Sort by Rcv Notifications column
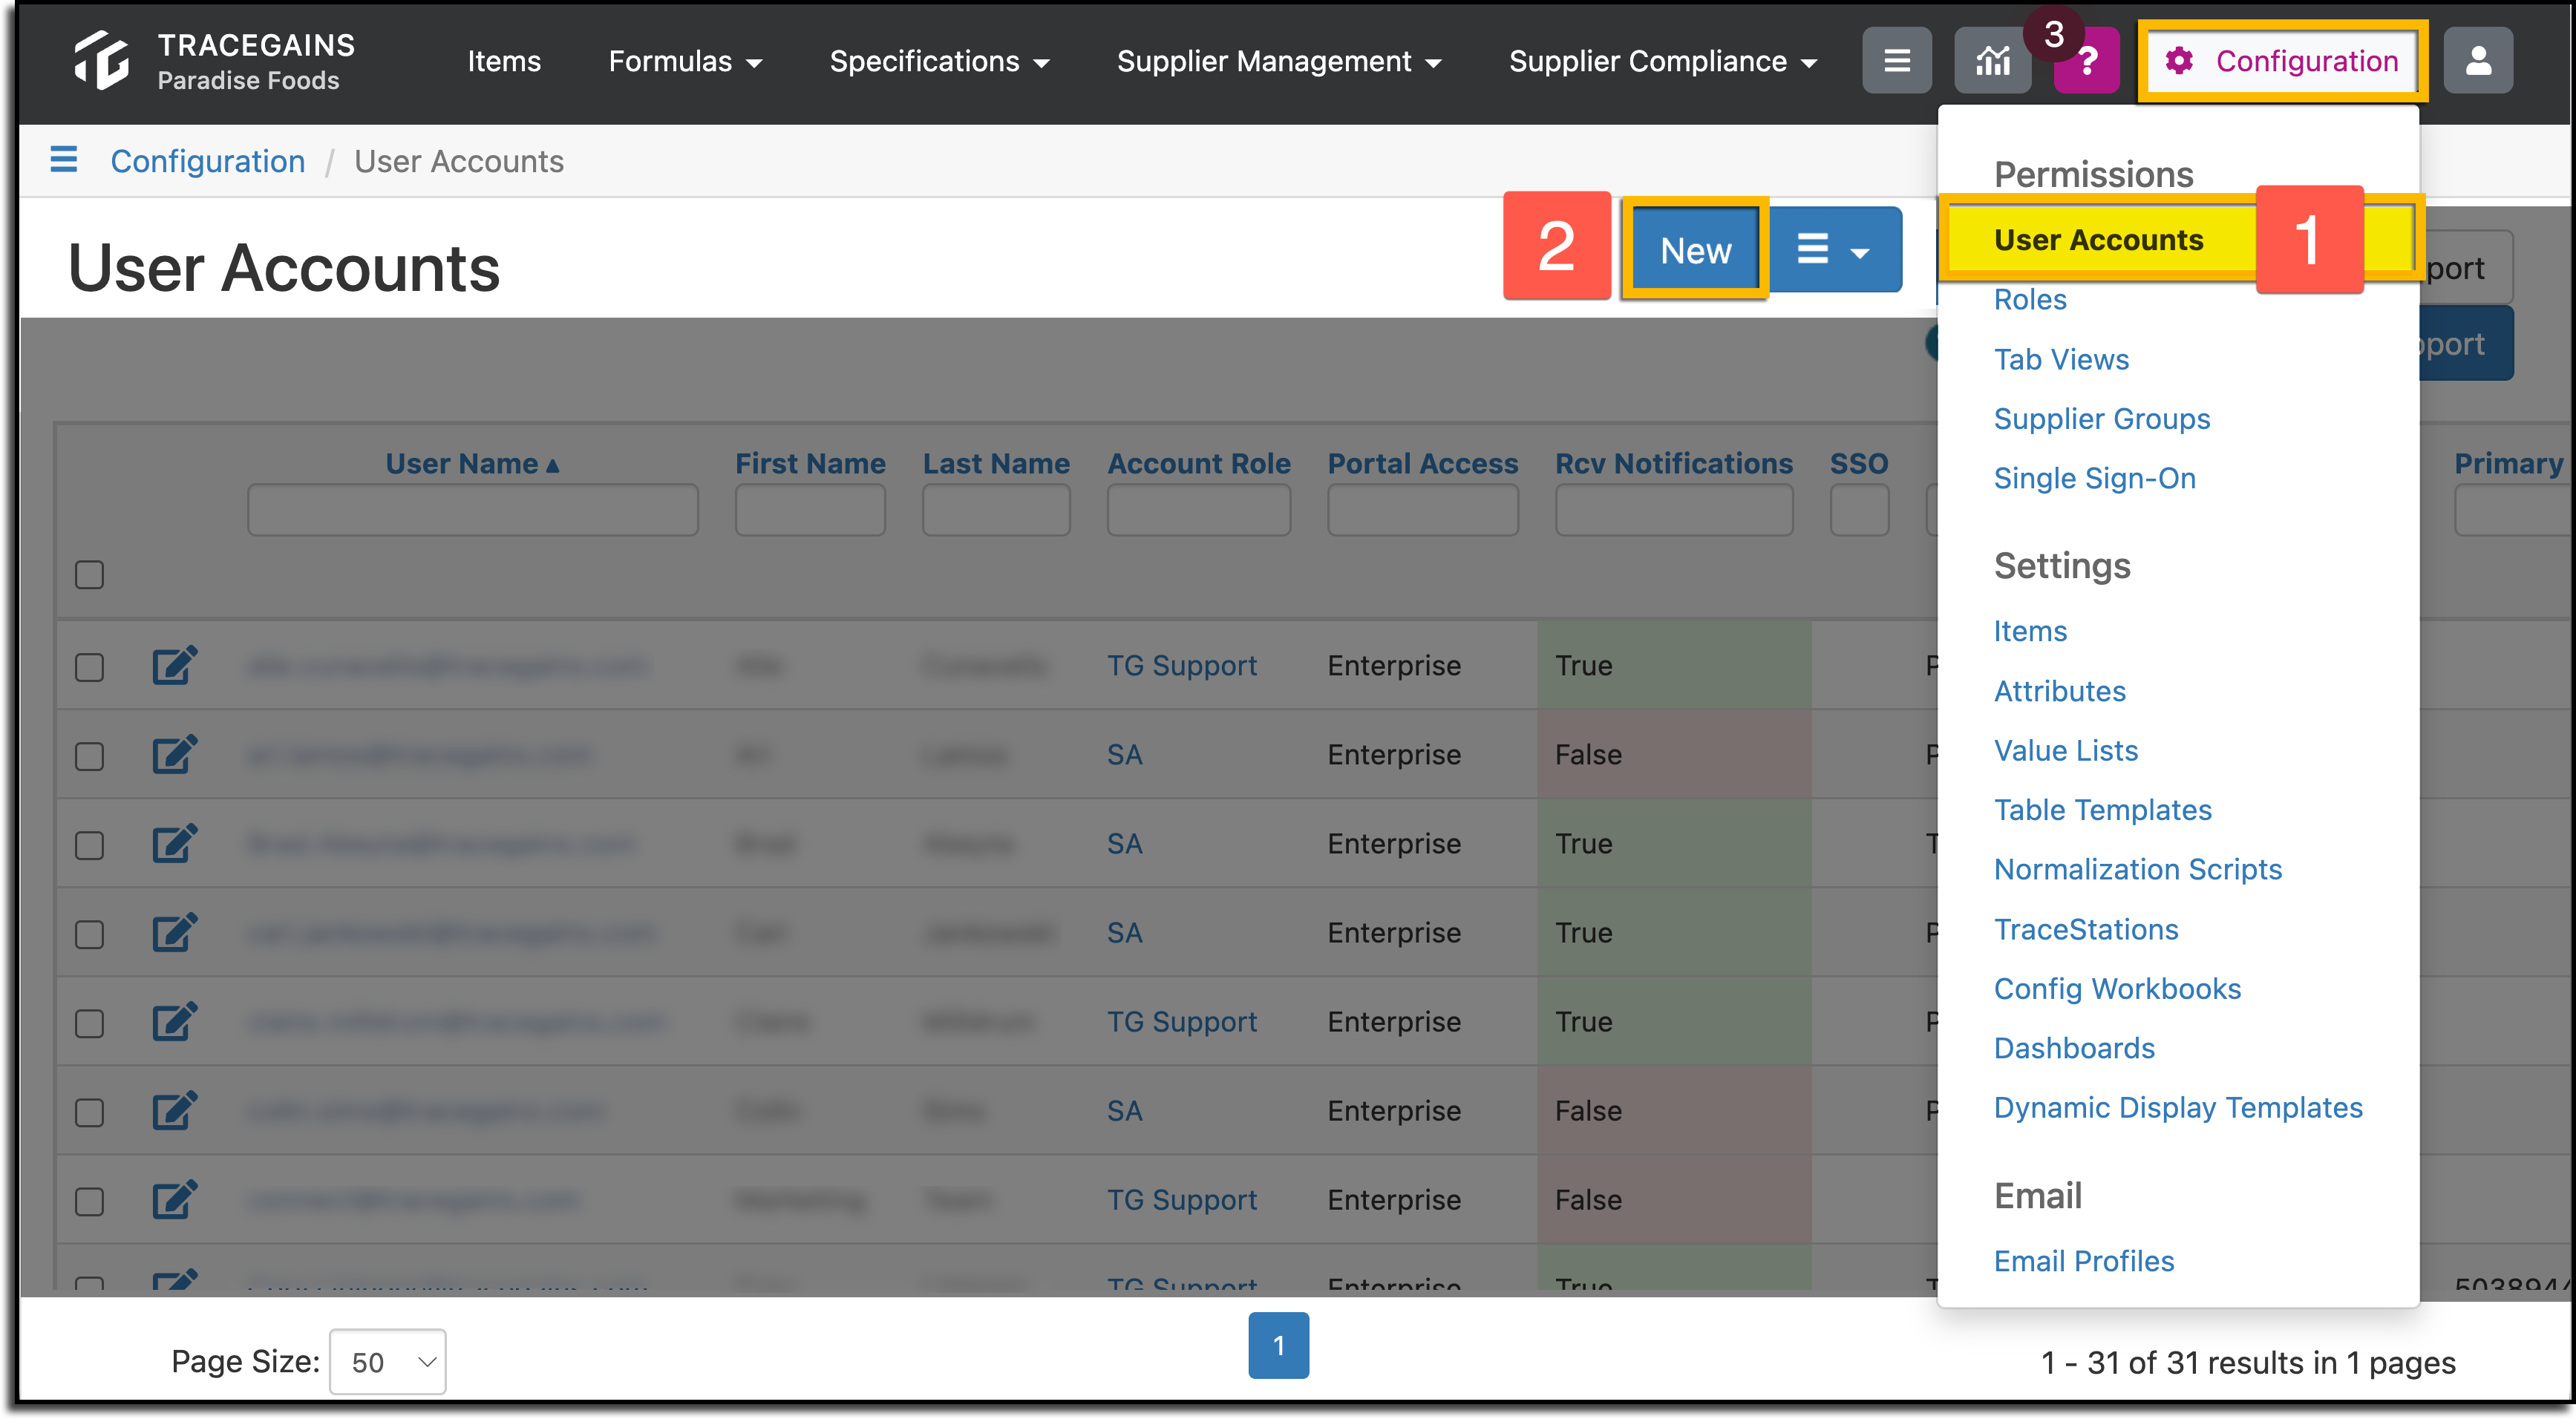The image size is (2576, 1419). click(x=1674, y=463)
